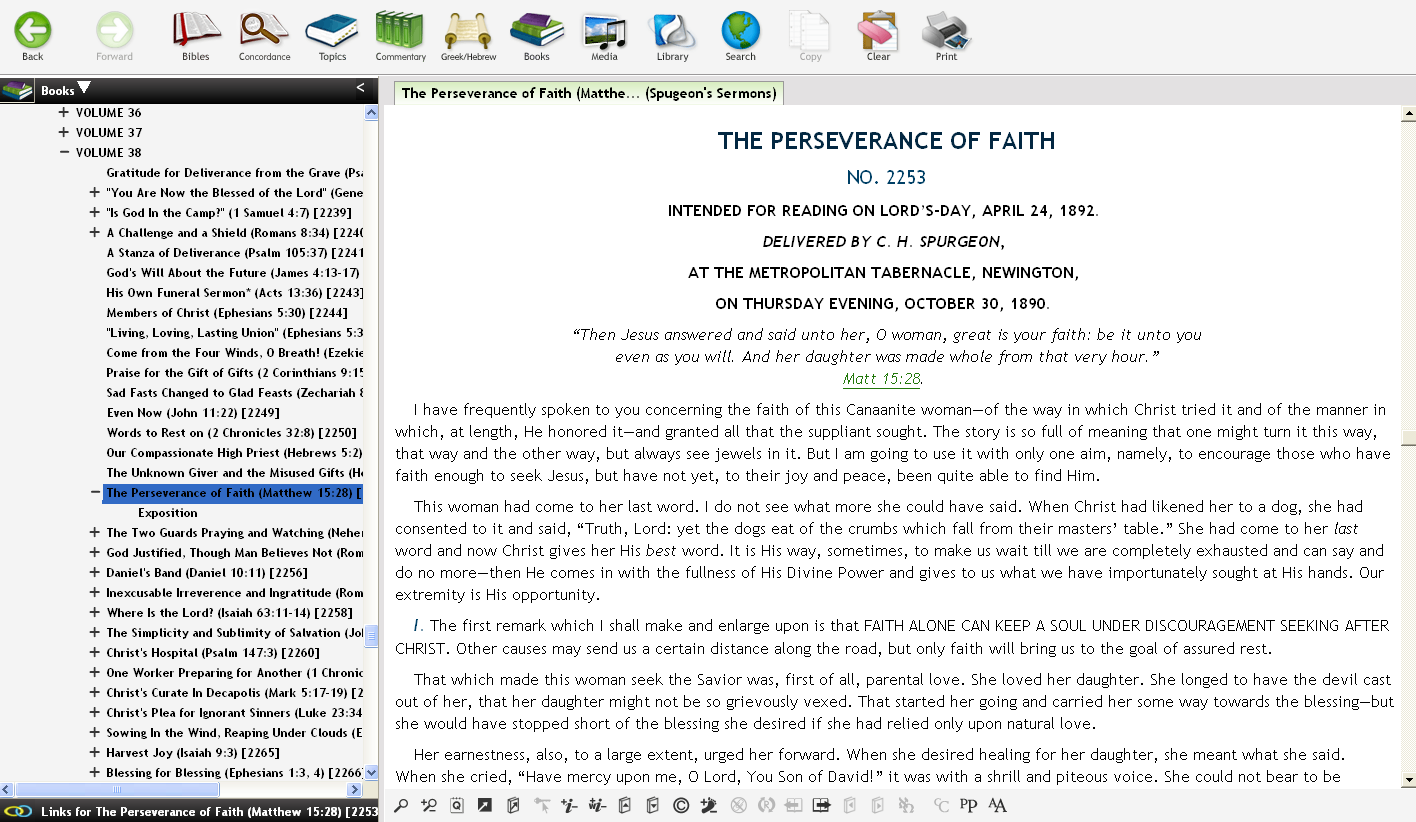Click the PP paragraph style icon
The image size is (1416, 822).
968,805
